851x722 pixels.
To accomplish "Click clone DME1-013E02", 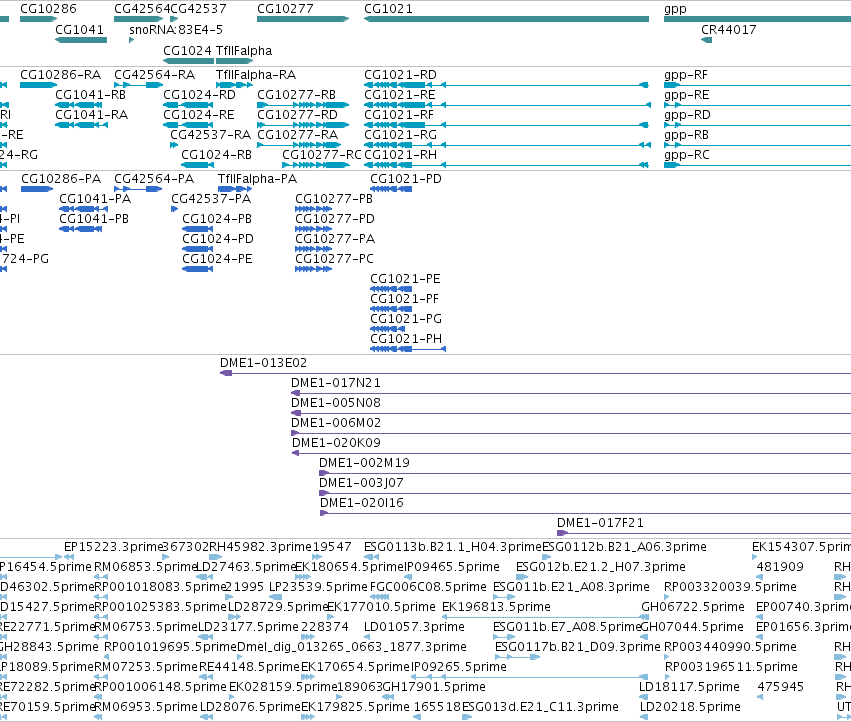I will point(263,363).
